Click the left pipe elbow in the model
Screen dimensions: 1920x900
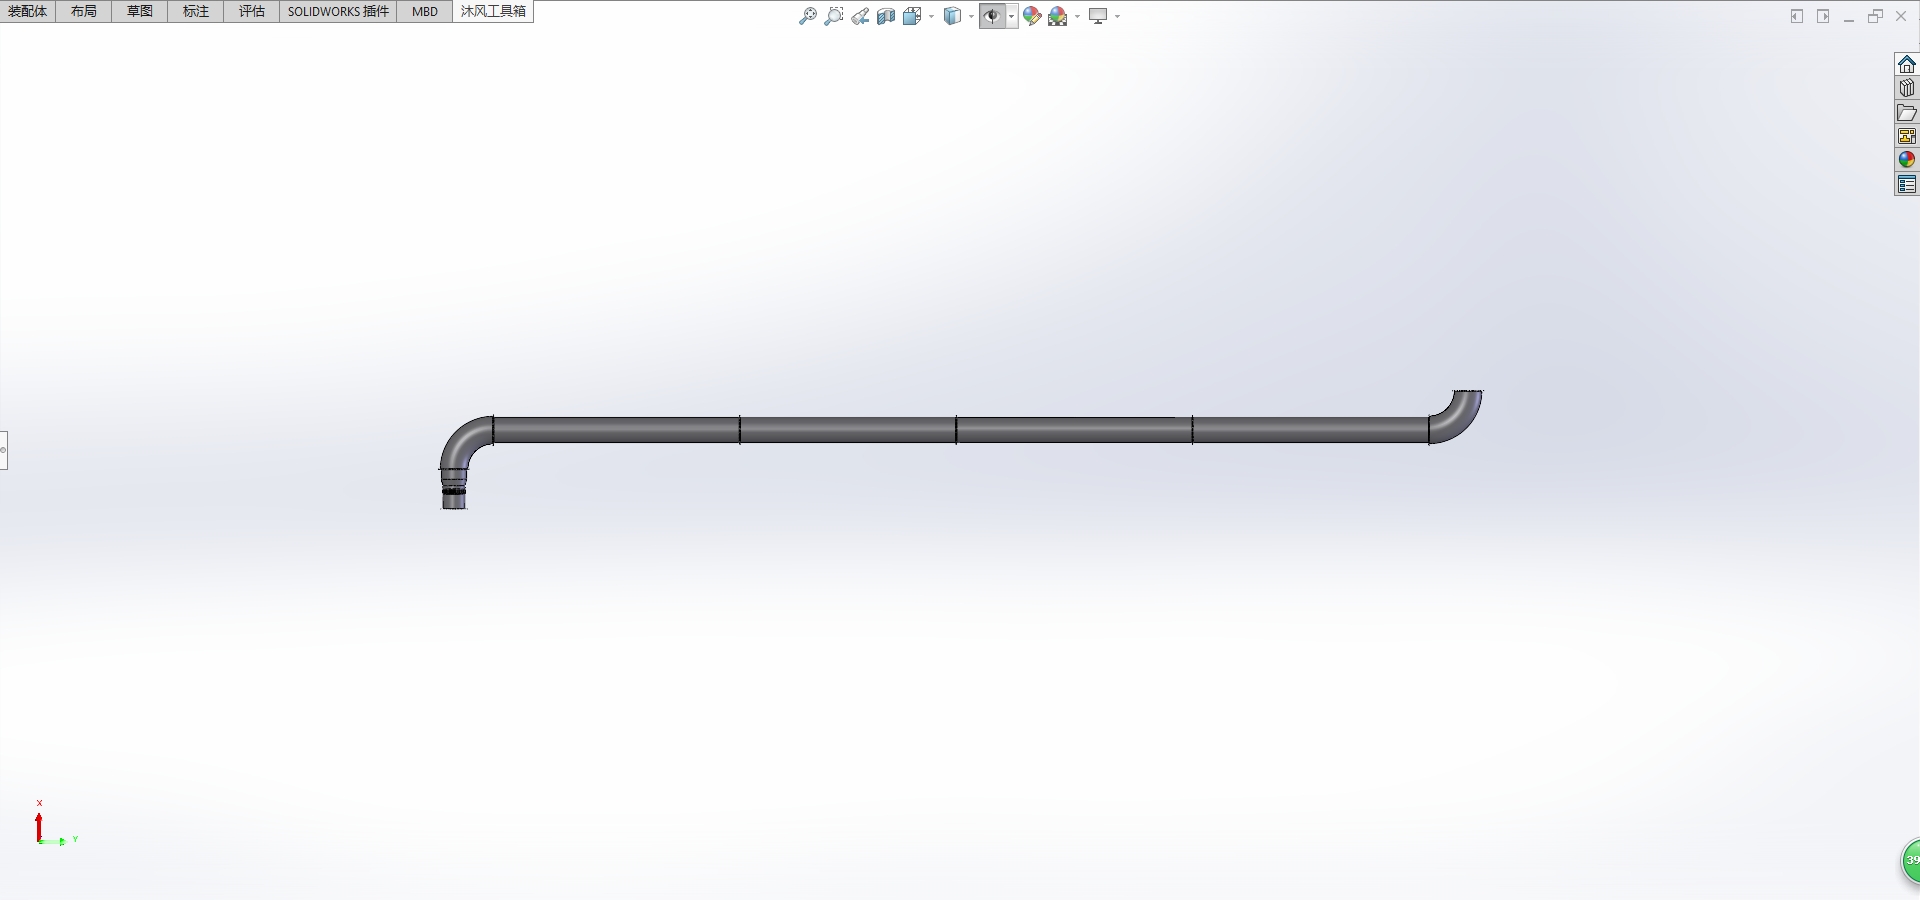(461, 438)
